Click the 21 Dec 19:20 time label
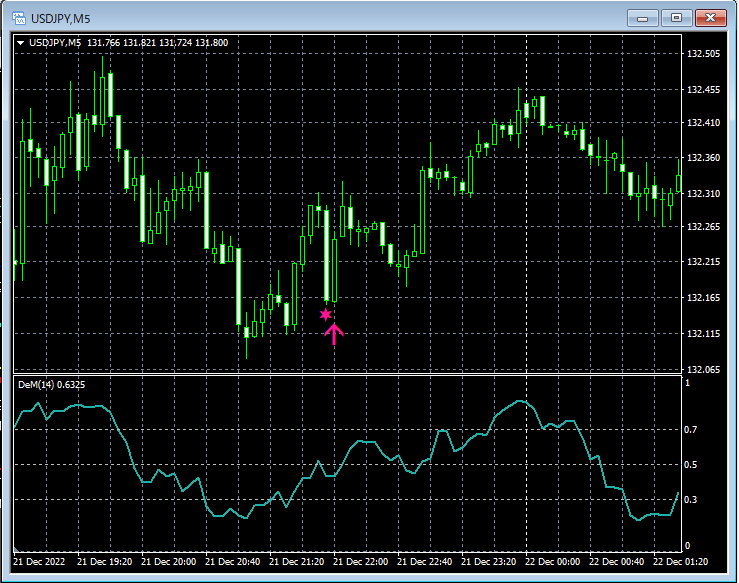Screen dimensions: 739x583 point(105,562)
